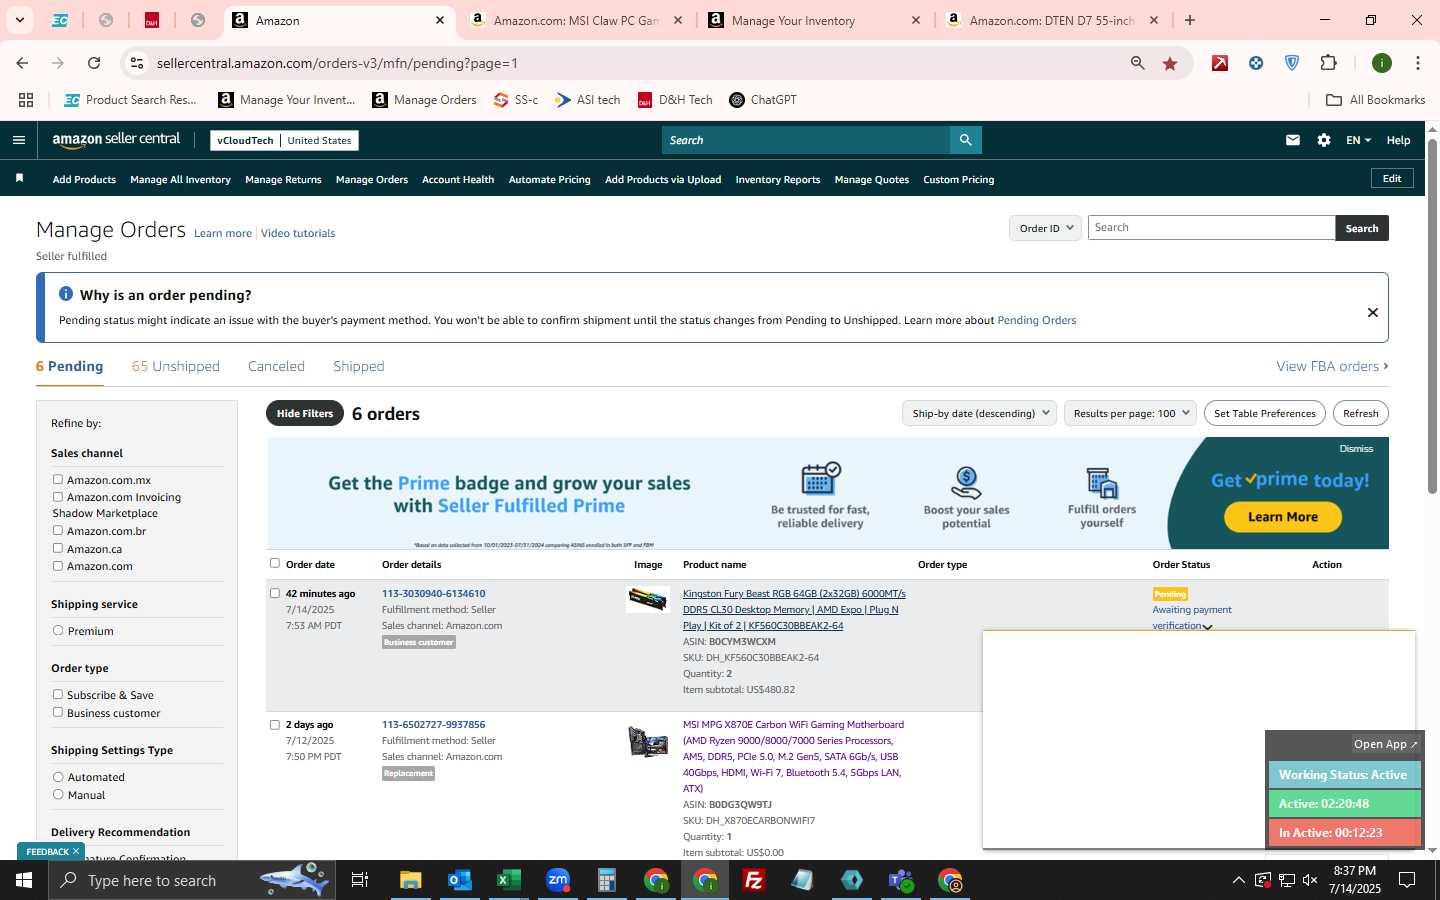1440x900 pixels.
Task: Open FileZilla from the taskbar
Action: tap(754, 880)
